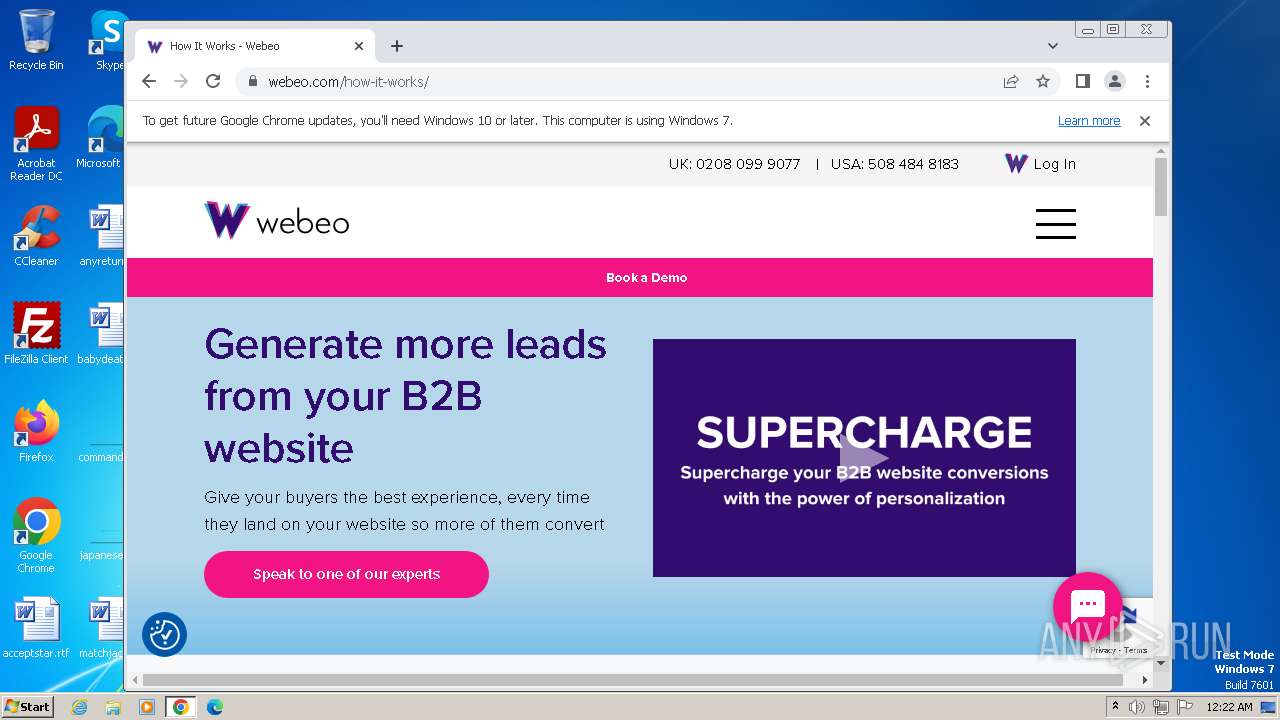
Task: Open a new browser tab
Action: tap(397, 46)
